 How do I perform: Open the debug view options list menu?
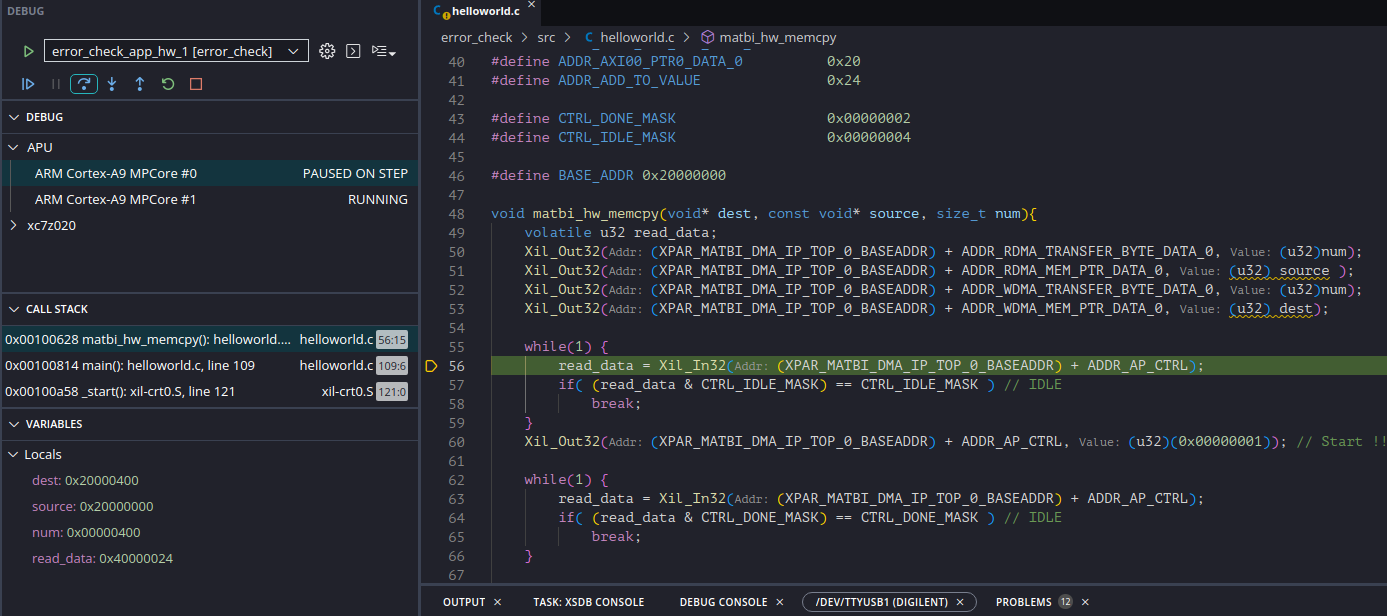point(383,51)
